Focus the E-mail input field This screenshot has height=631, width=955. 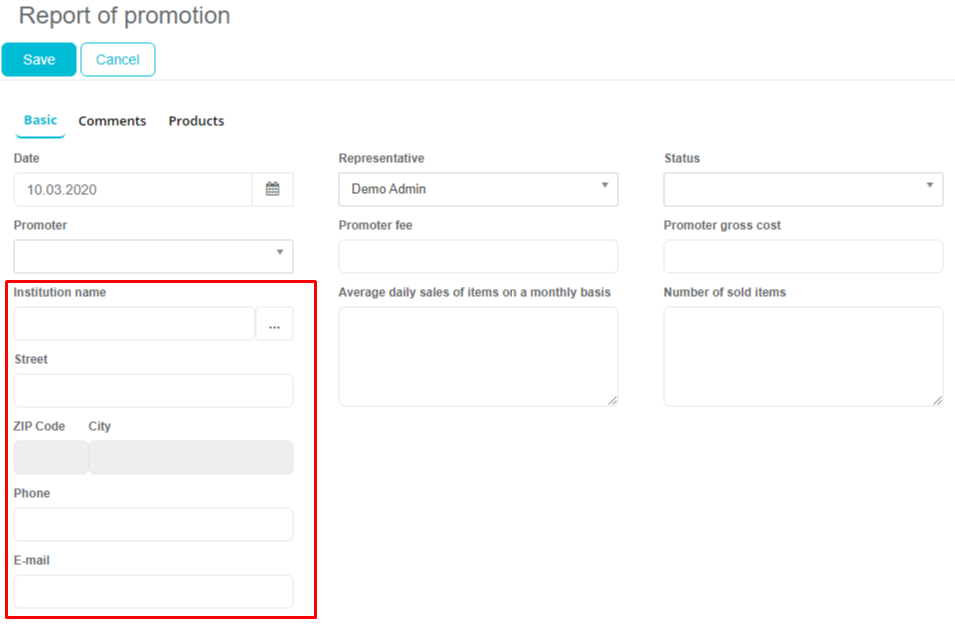click(153, 591)
